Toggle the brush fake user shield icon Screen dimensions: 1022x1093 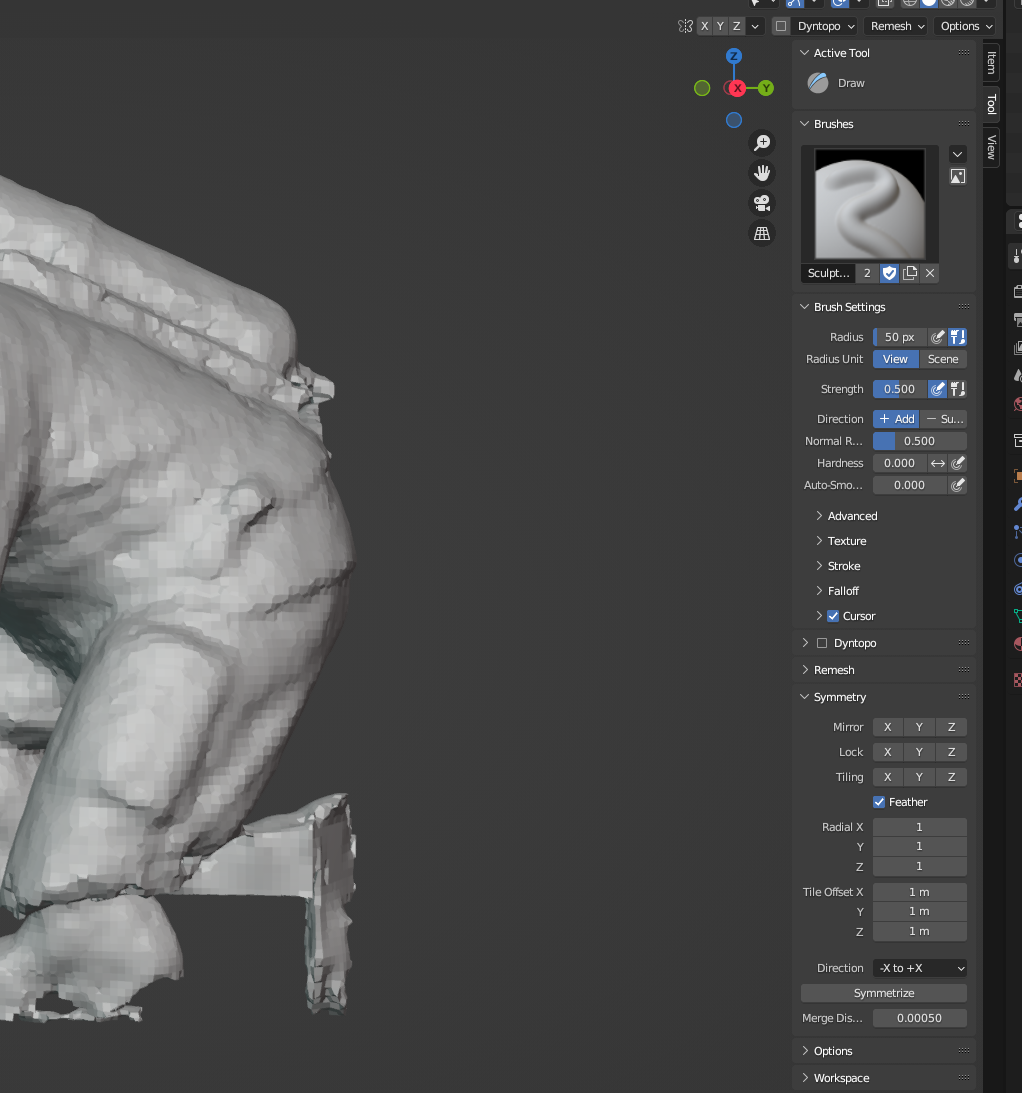coord(889,273)
